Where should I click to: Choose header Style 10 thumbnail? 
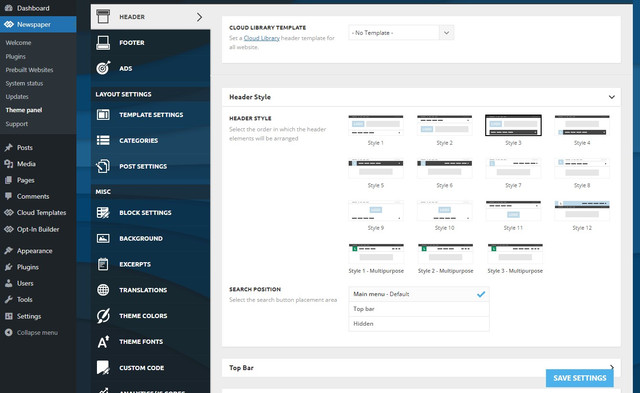pos(444,211)
